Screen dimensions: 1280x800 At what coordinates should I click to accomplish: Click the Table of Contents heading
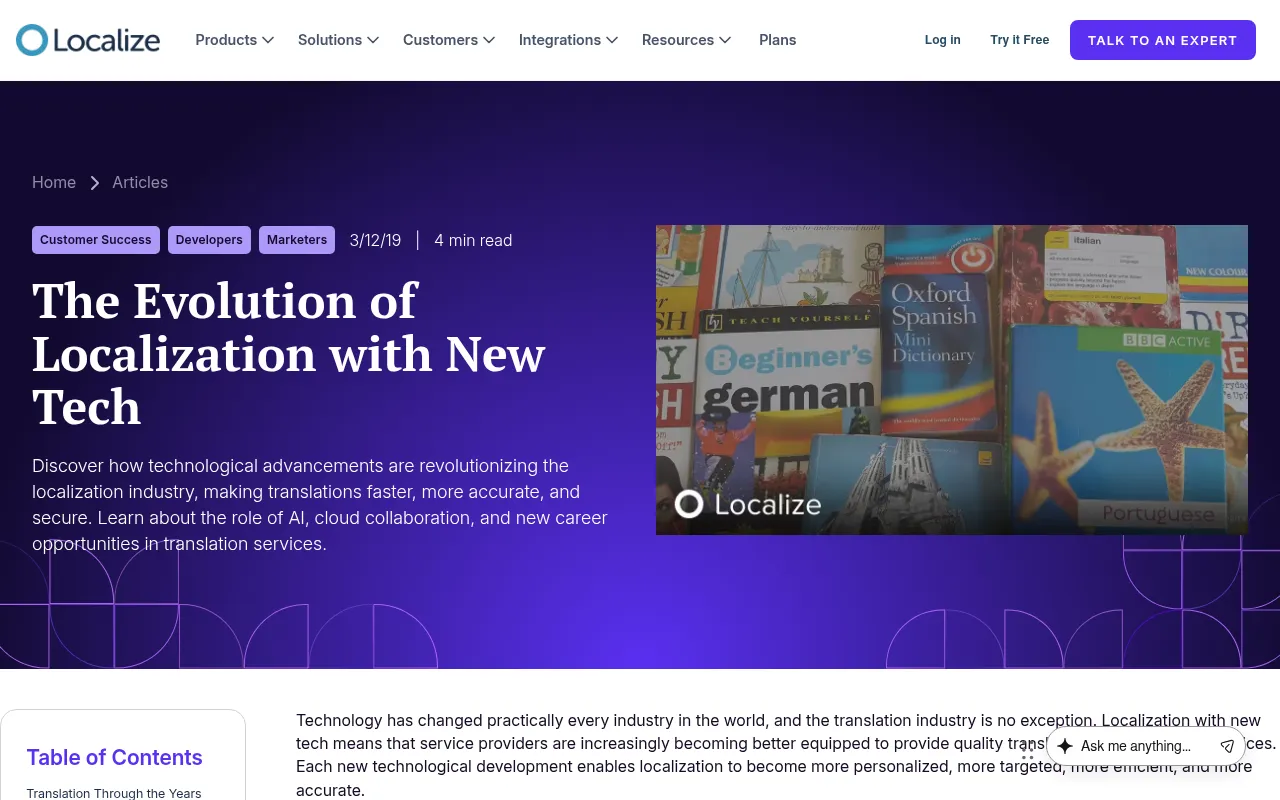click(x=114, y=757)
